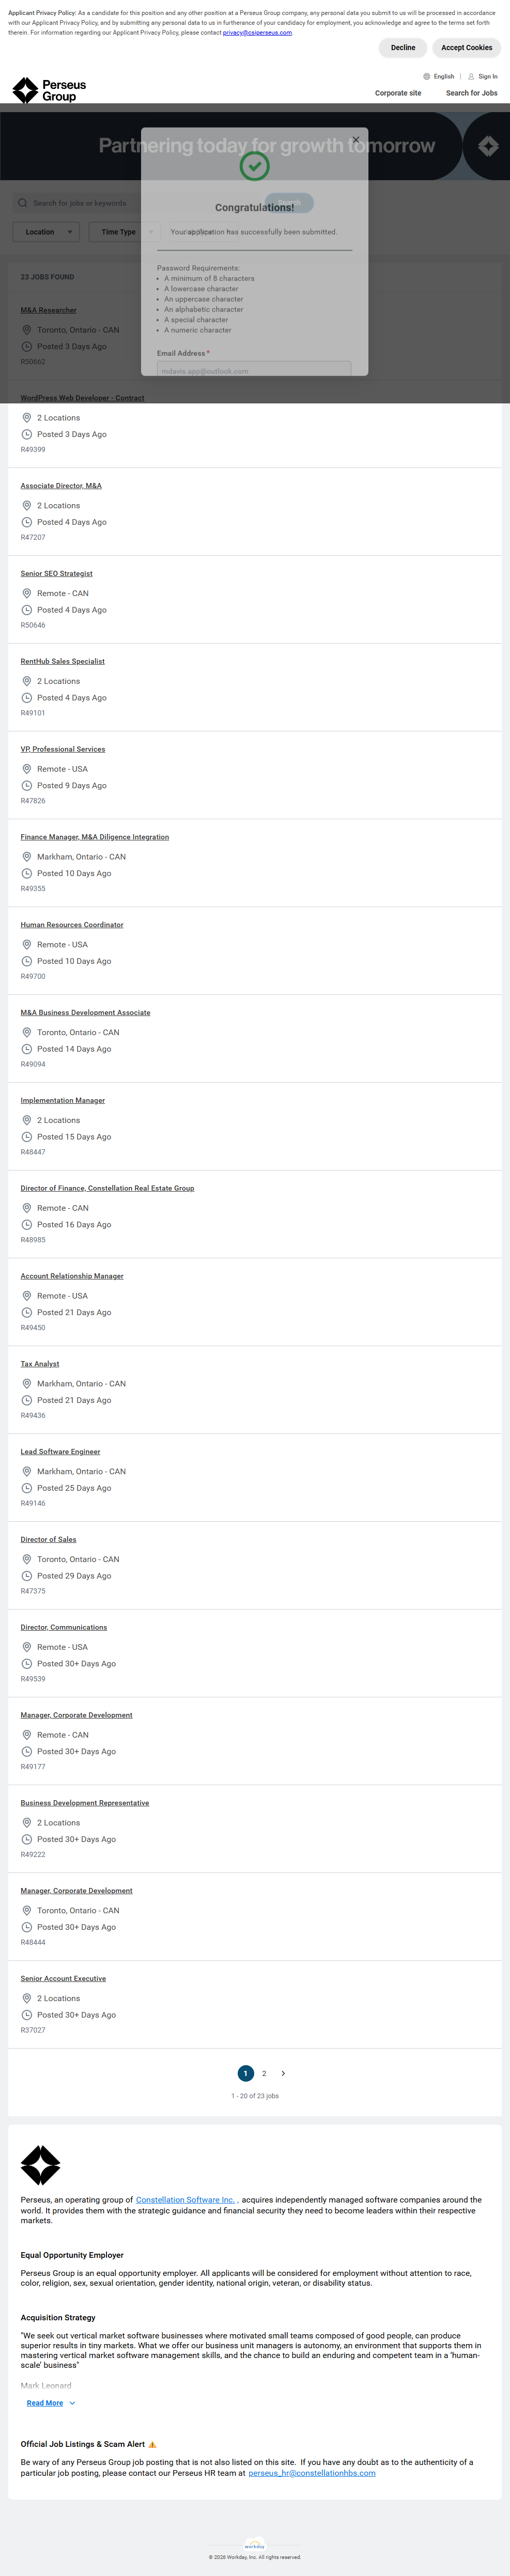
Task: Click the Sign In user icon
Action: click(471, 76)
